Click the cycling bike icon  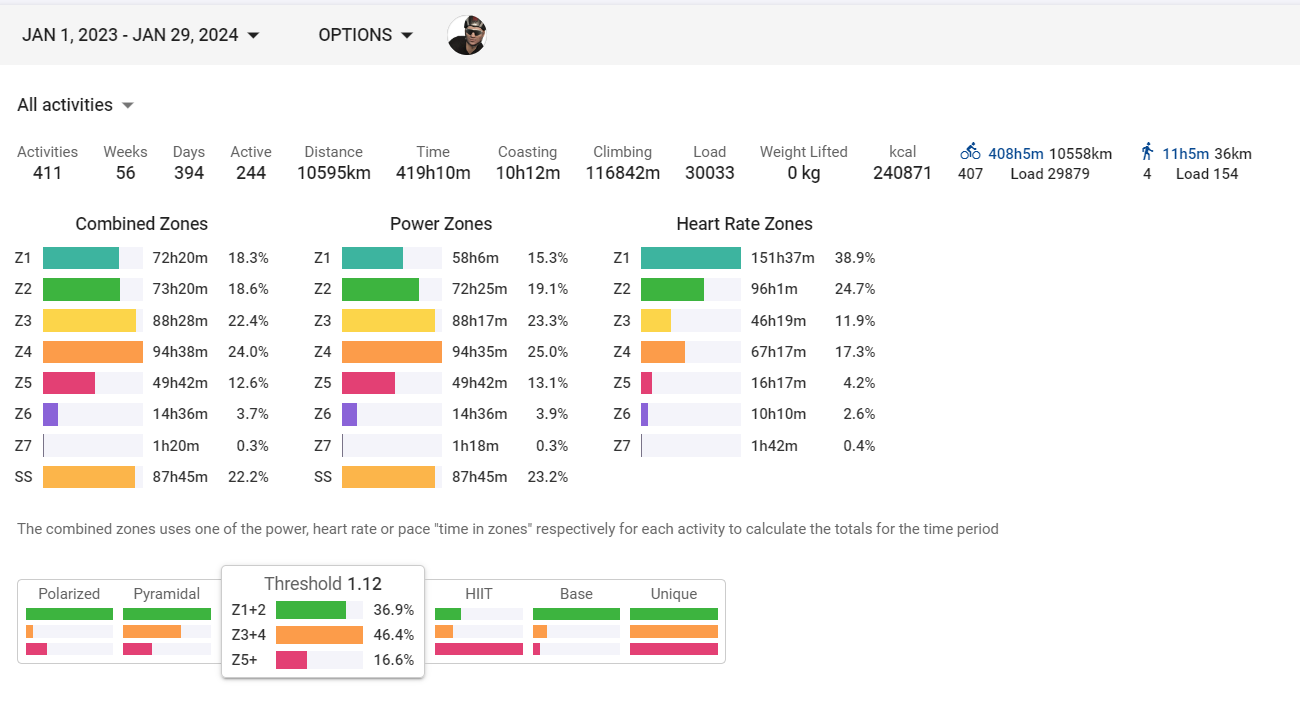point(970,153)
